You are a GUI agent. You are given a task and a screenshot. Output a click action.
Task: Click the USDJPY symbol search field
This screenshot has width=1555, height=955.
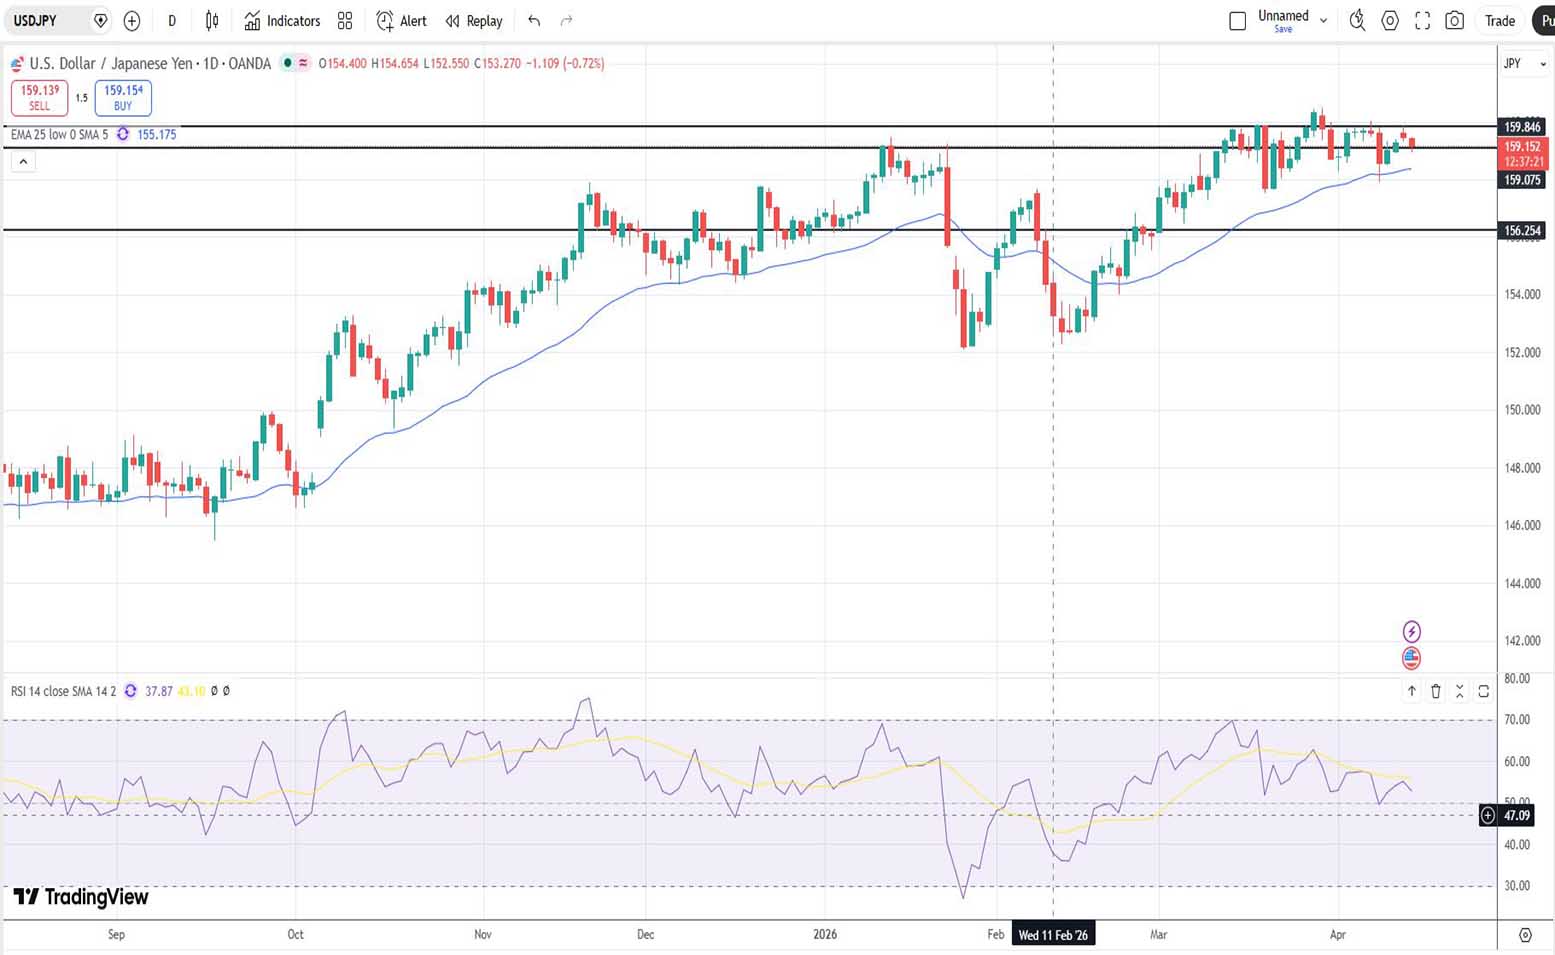[46, 21]
